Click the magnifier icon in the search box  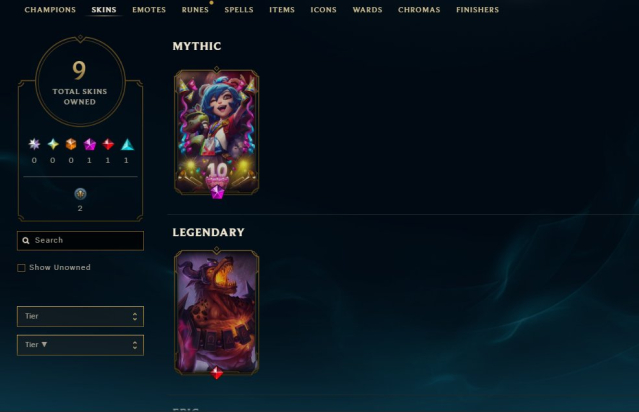click(x=26, y=240)
